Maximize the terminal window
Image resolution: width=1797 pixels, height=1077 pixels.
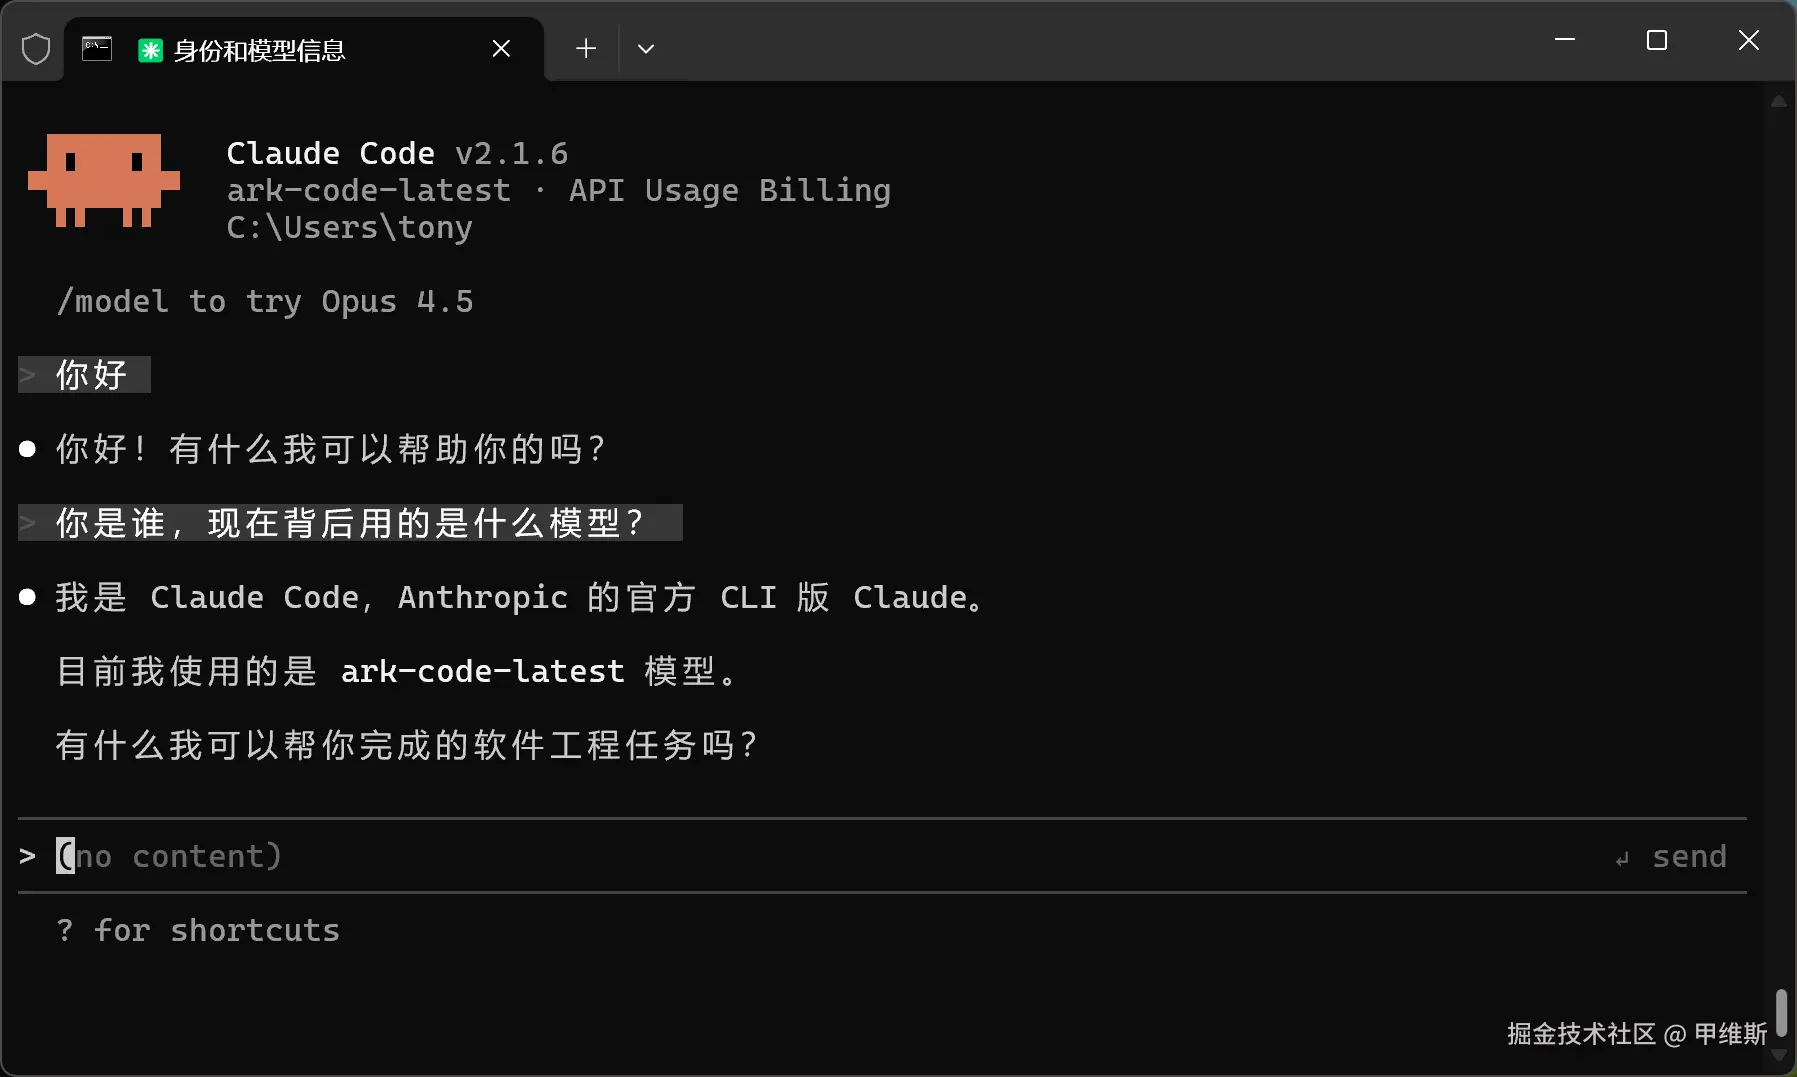pyautogui.click(x=1657, y=41)
